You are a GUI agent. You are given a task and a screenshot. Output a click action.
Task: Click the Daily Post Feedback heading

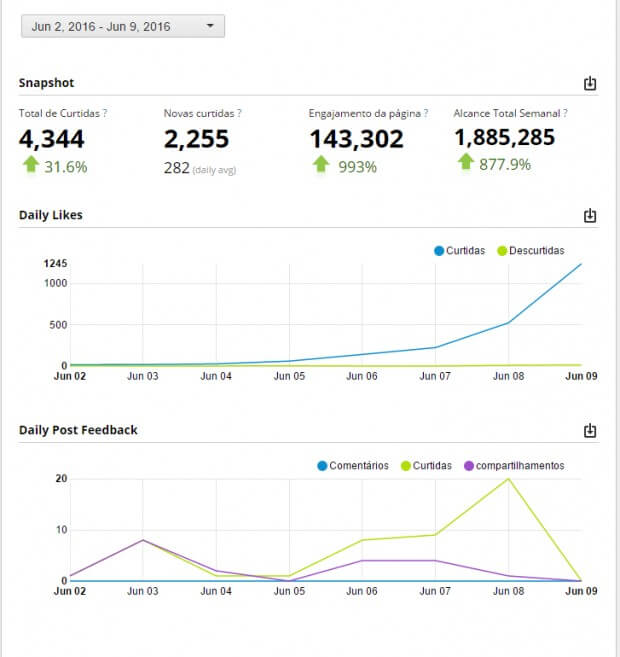(x=78, y=430)
